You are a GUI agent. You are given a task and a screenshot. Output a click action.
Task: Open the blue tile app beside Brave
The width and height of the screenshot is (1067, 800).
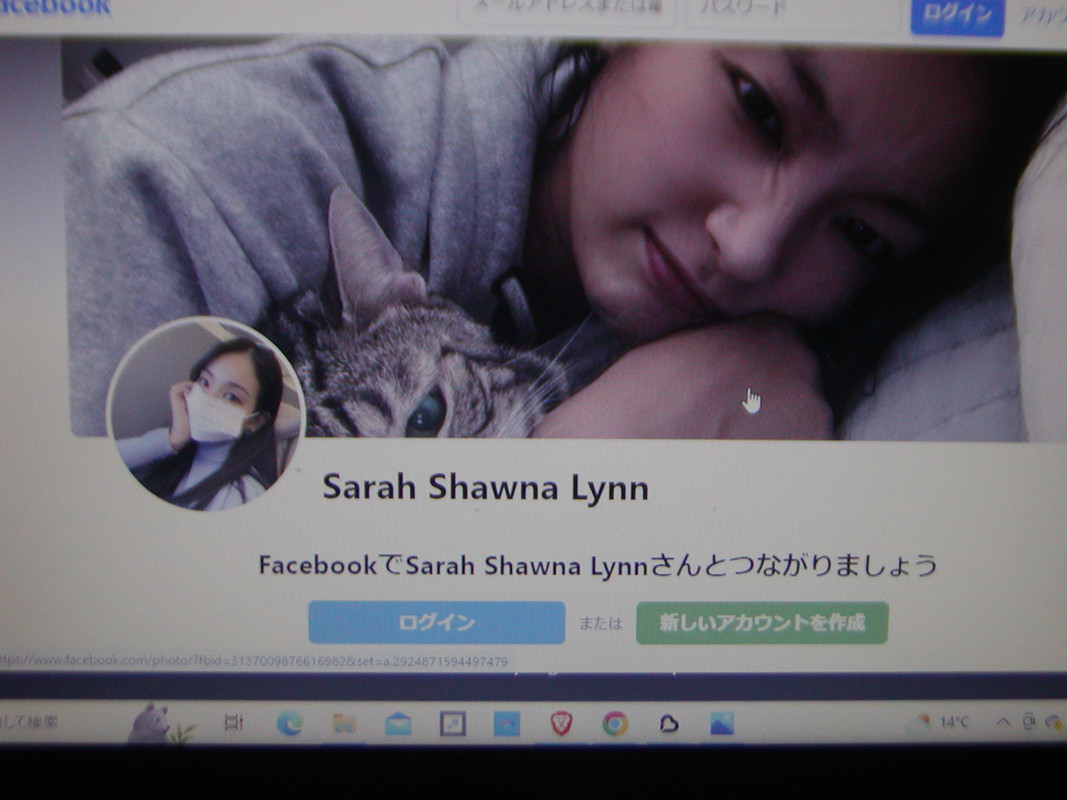pos(506,724)
